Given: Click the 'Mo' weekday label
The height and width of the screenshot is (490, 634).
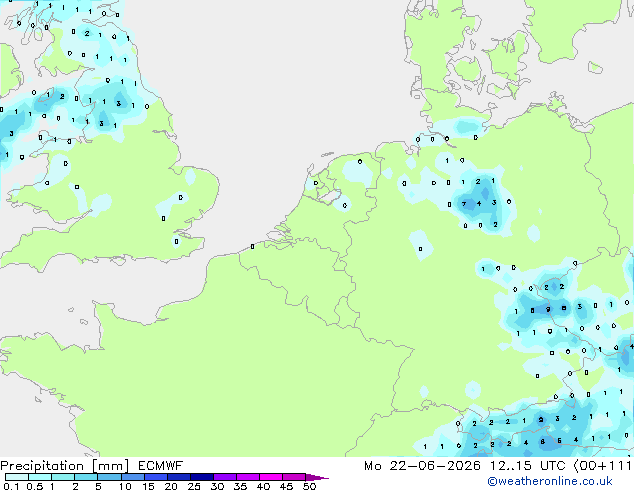Looking at the screenshot, I should (372, 466).
